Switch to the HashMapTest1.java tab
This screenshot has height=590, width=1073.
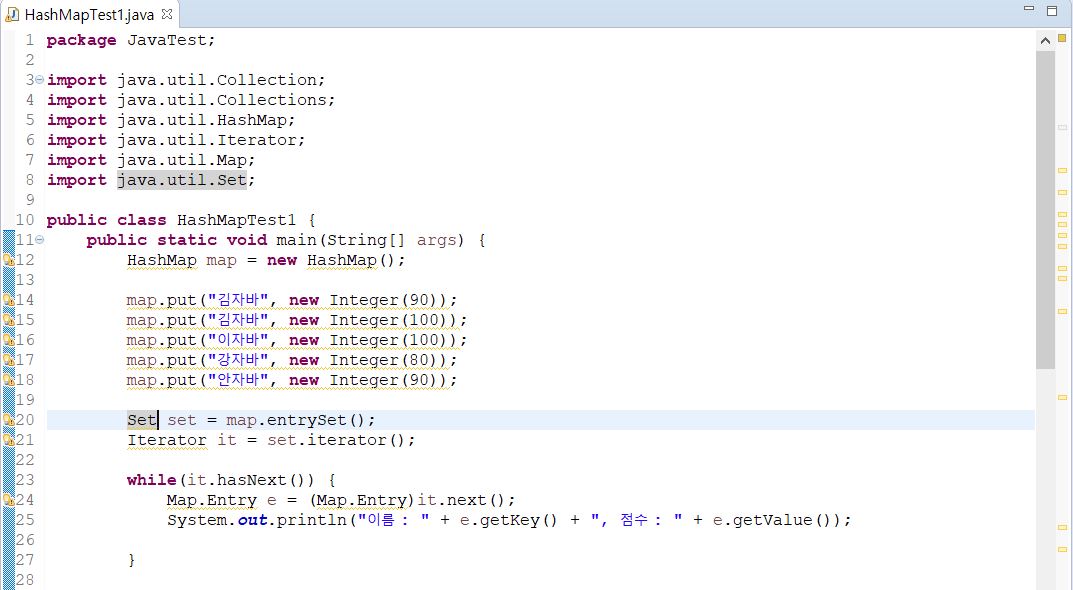(x=89, y=14)
